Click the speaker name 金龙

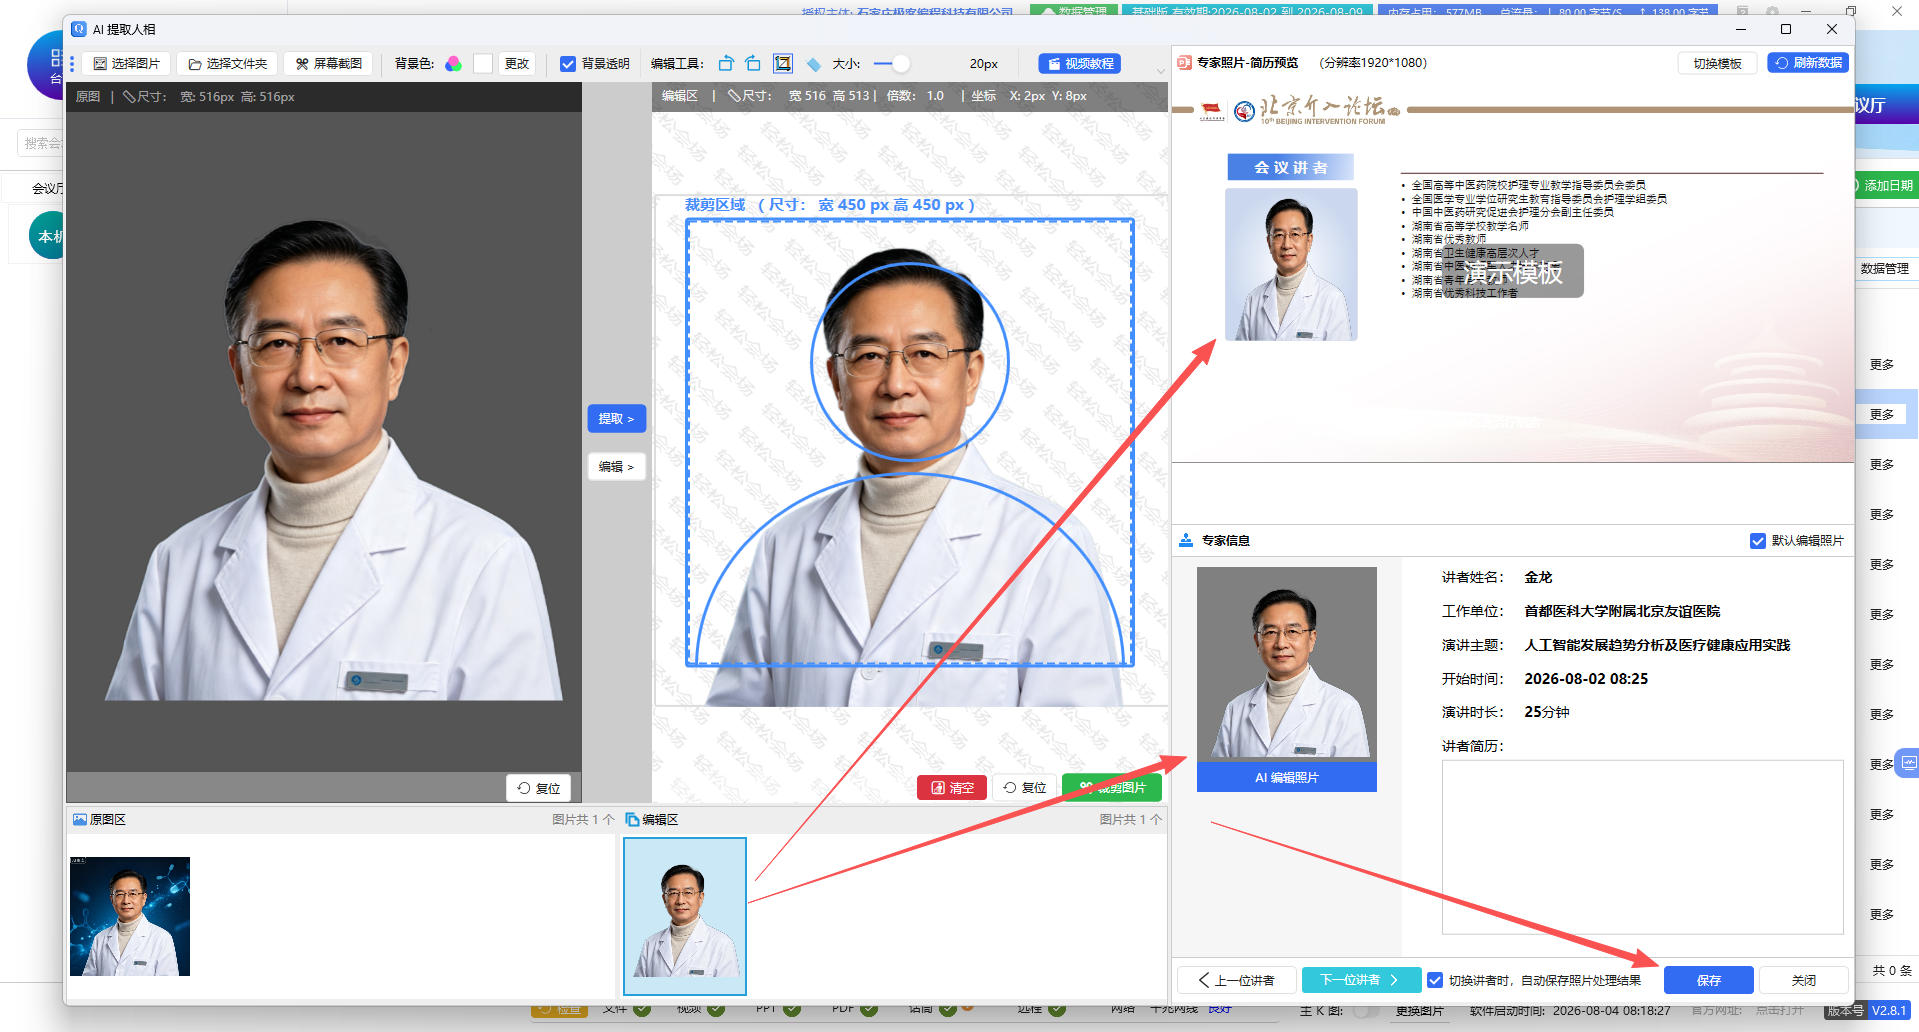coord(1538,577)
